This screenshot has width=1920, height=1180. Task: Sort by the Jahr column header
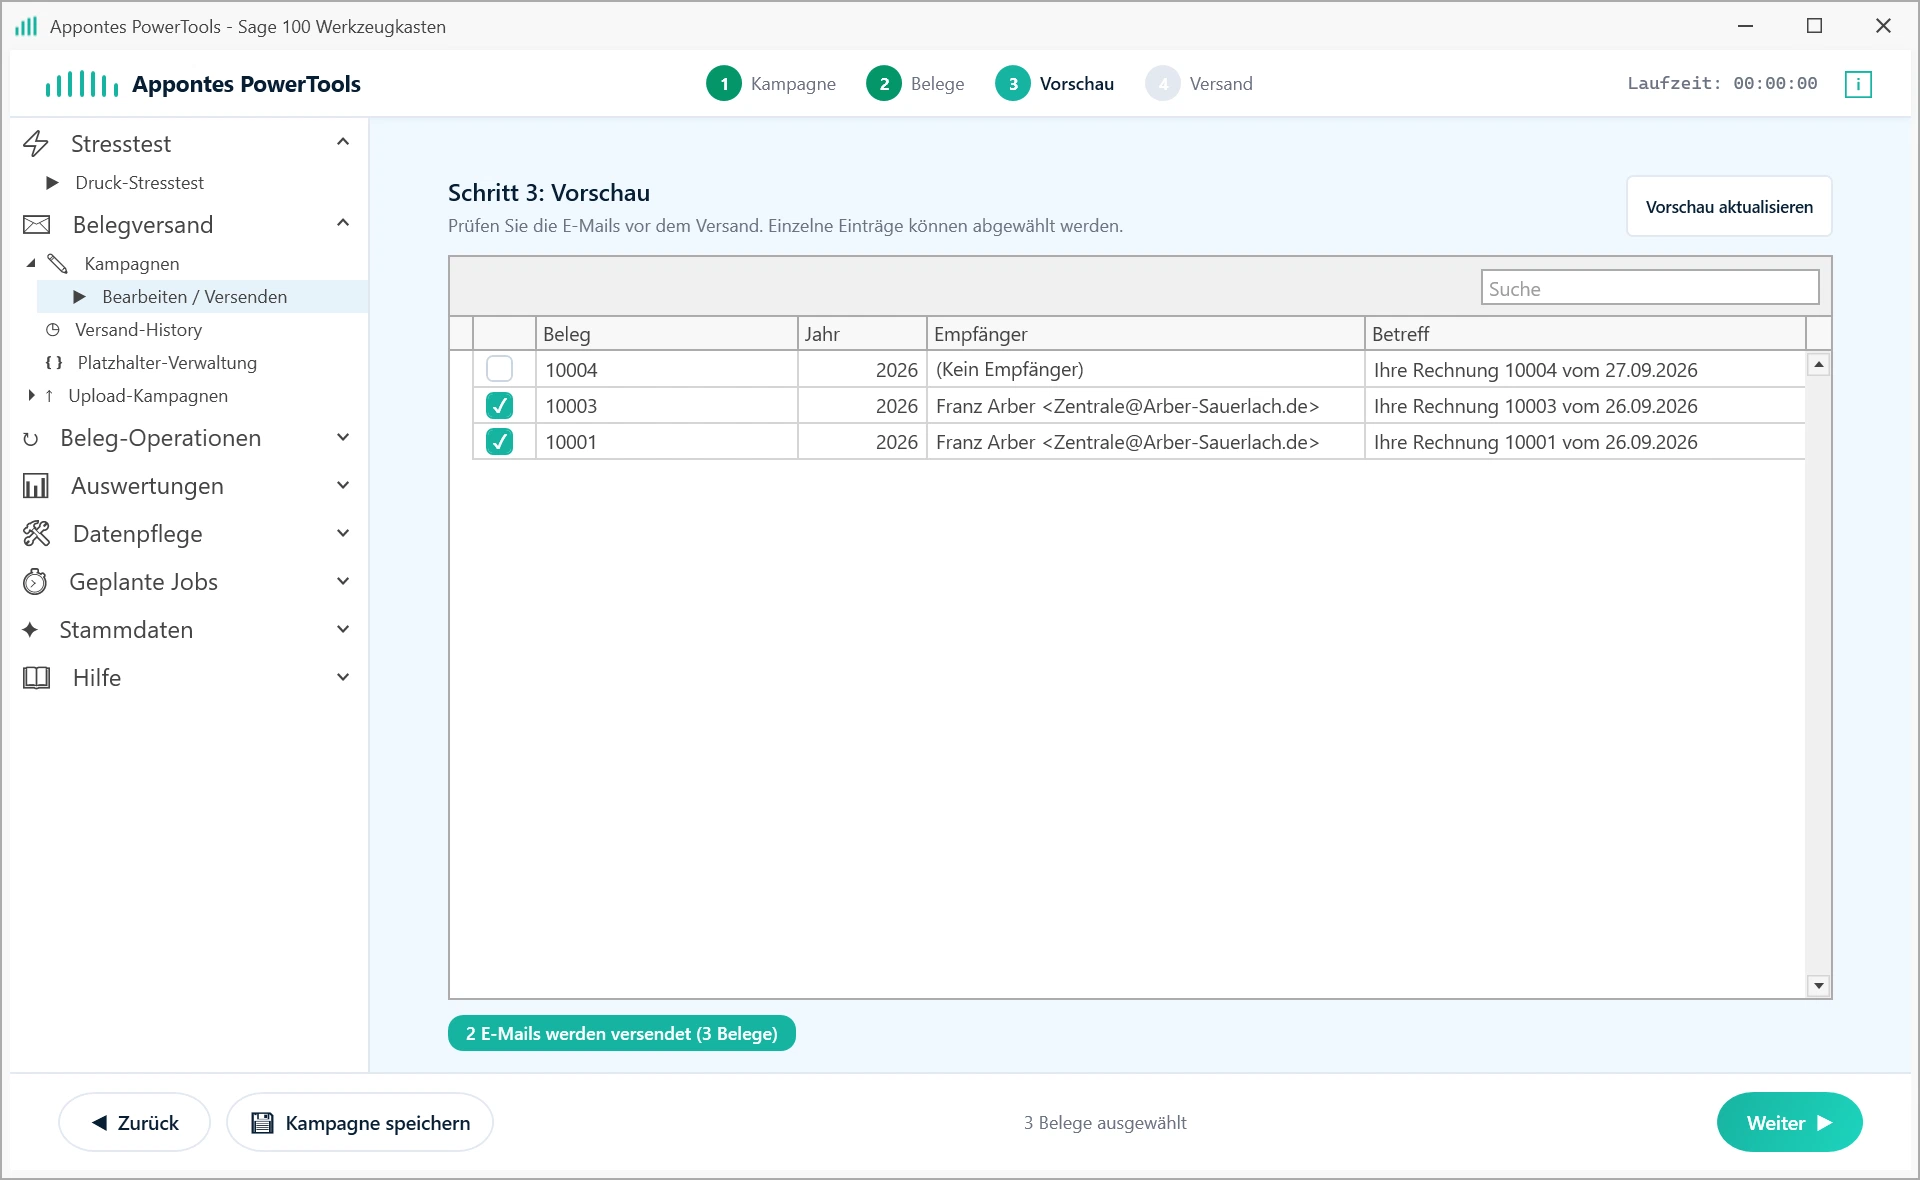point(862,334)
